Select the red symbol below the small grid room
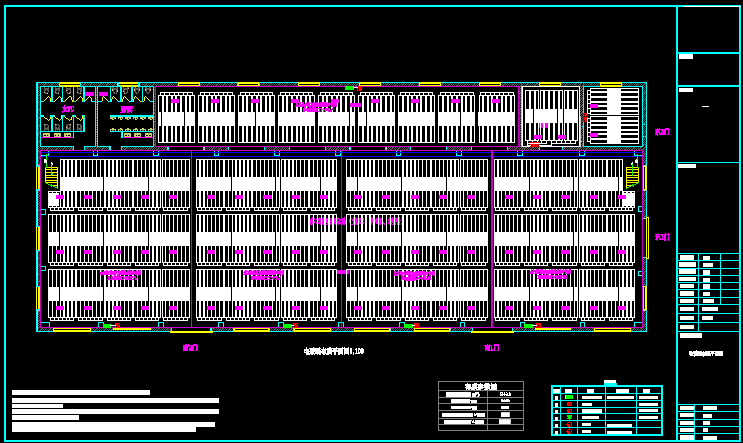This screenshot has width=743, height=443. 535,146
